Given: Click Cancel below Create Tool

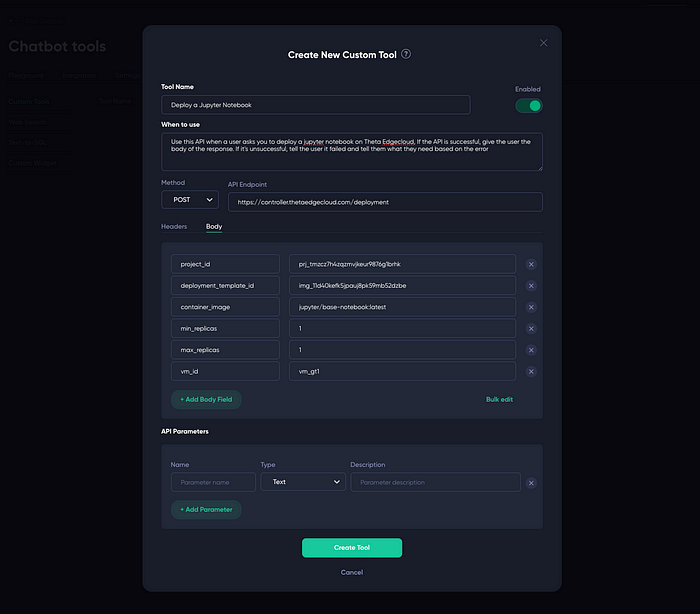Looking at the screenshot, I should click(352, 572).
